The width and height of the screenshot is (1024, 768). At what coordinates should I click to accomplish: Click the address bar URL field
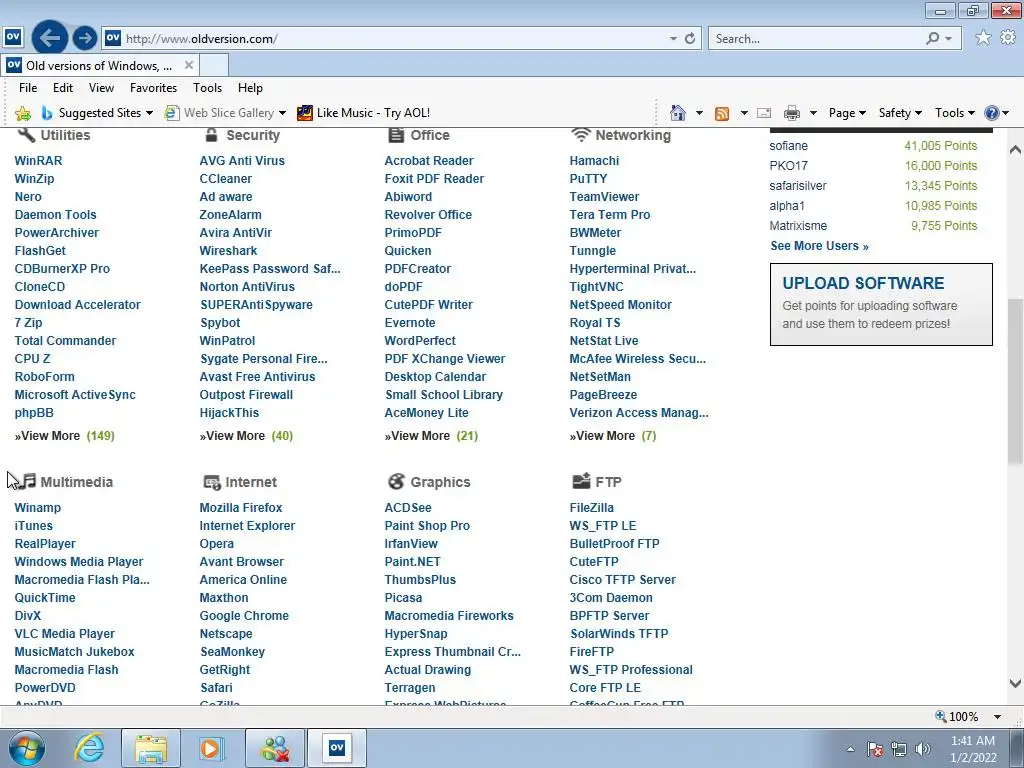pos(394,39)
